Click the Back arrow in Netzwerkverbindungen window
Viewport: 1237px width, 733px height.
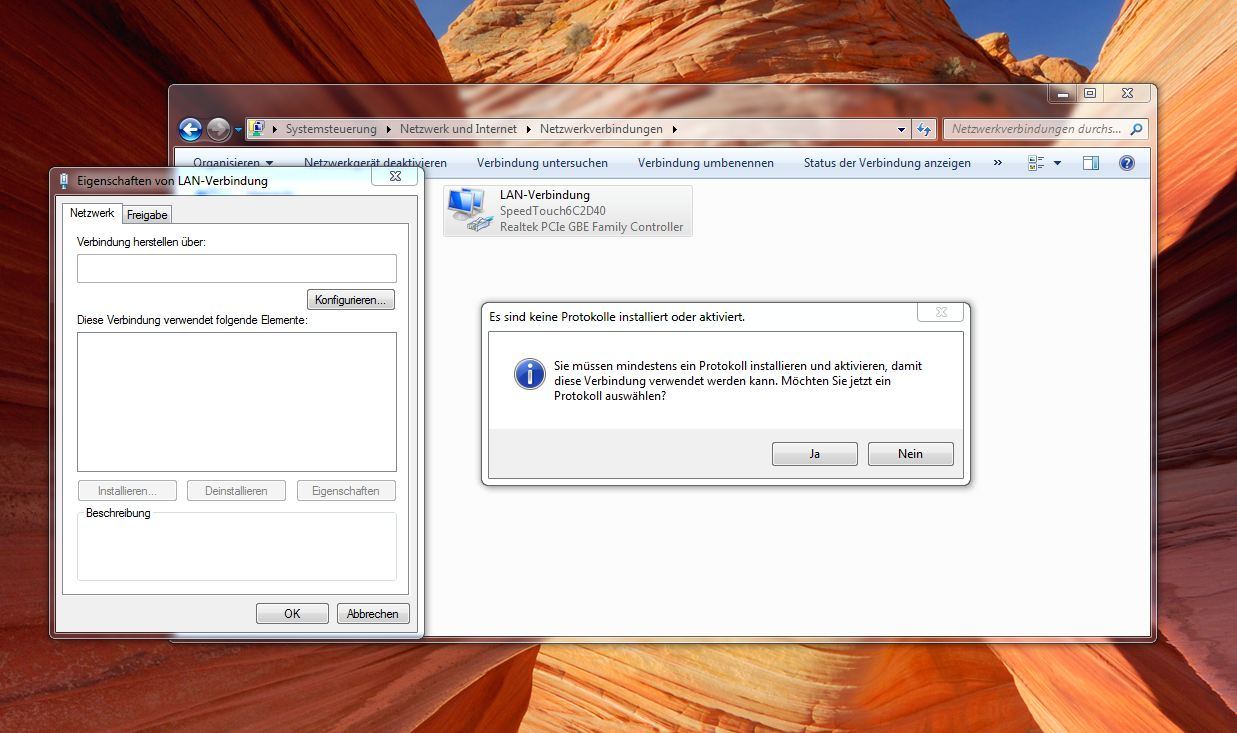point(190,129)
